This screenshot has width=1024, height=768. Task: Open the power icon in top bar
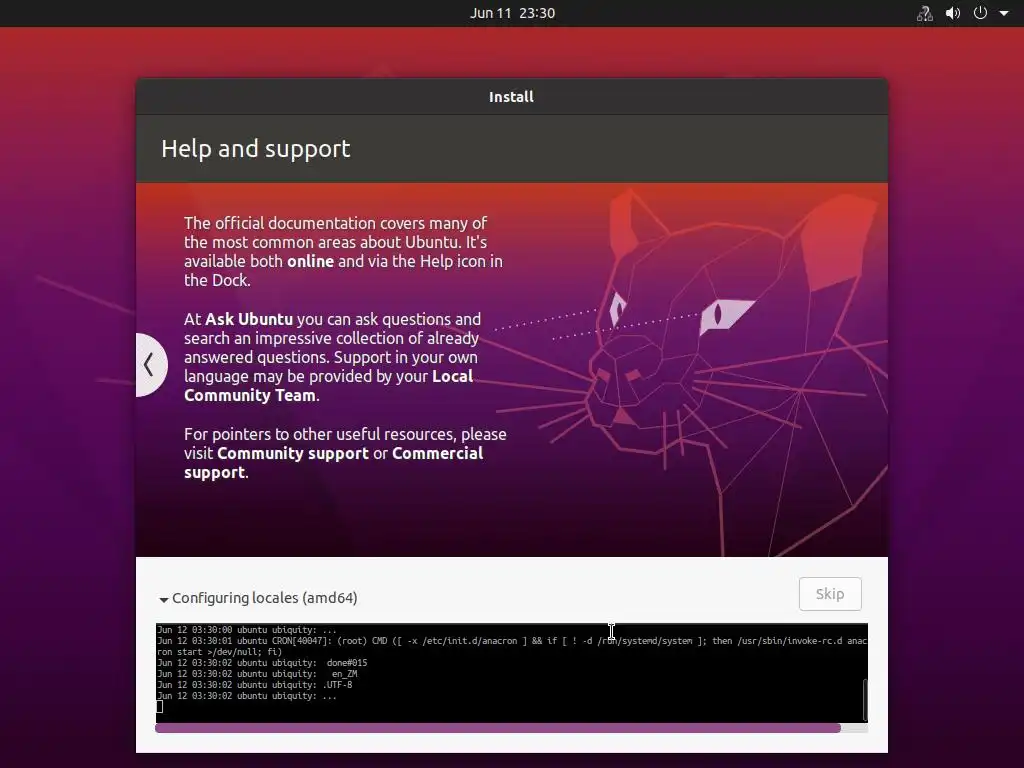pyautogui.click(x=980, y=13)
